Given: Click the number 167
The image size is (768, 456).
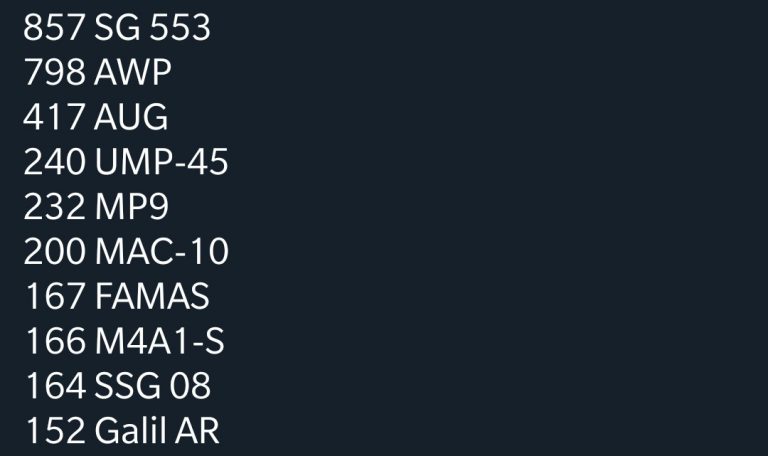Looking at the screenshot, I should [x=54, y=297].
